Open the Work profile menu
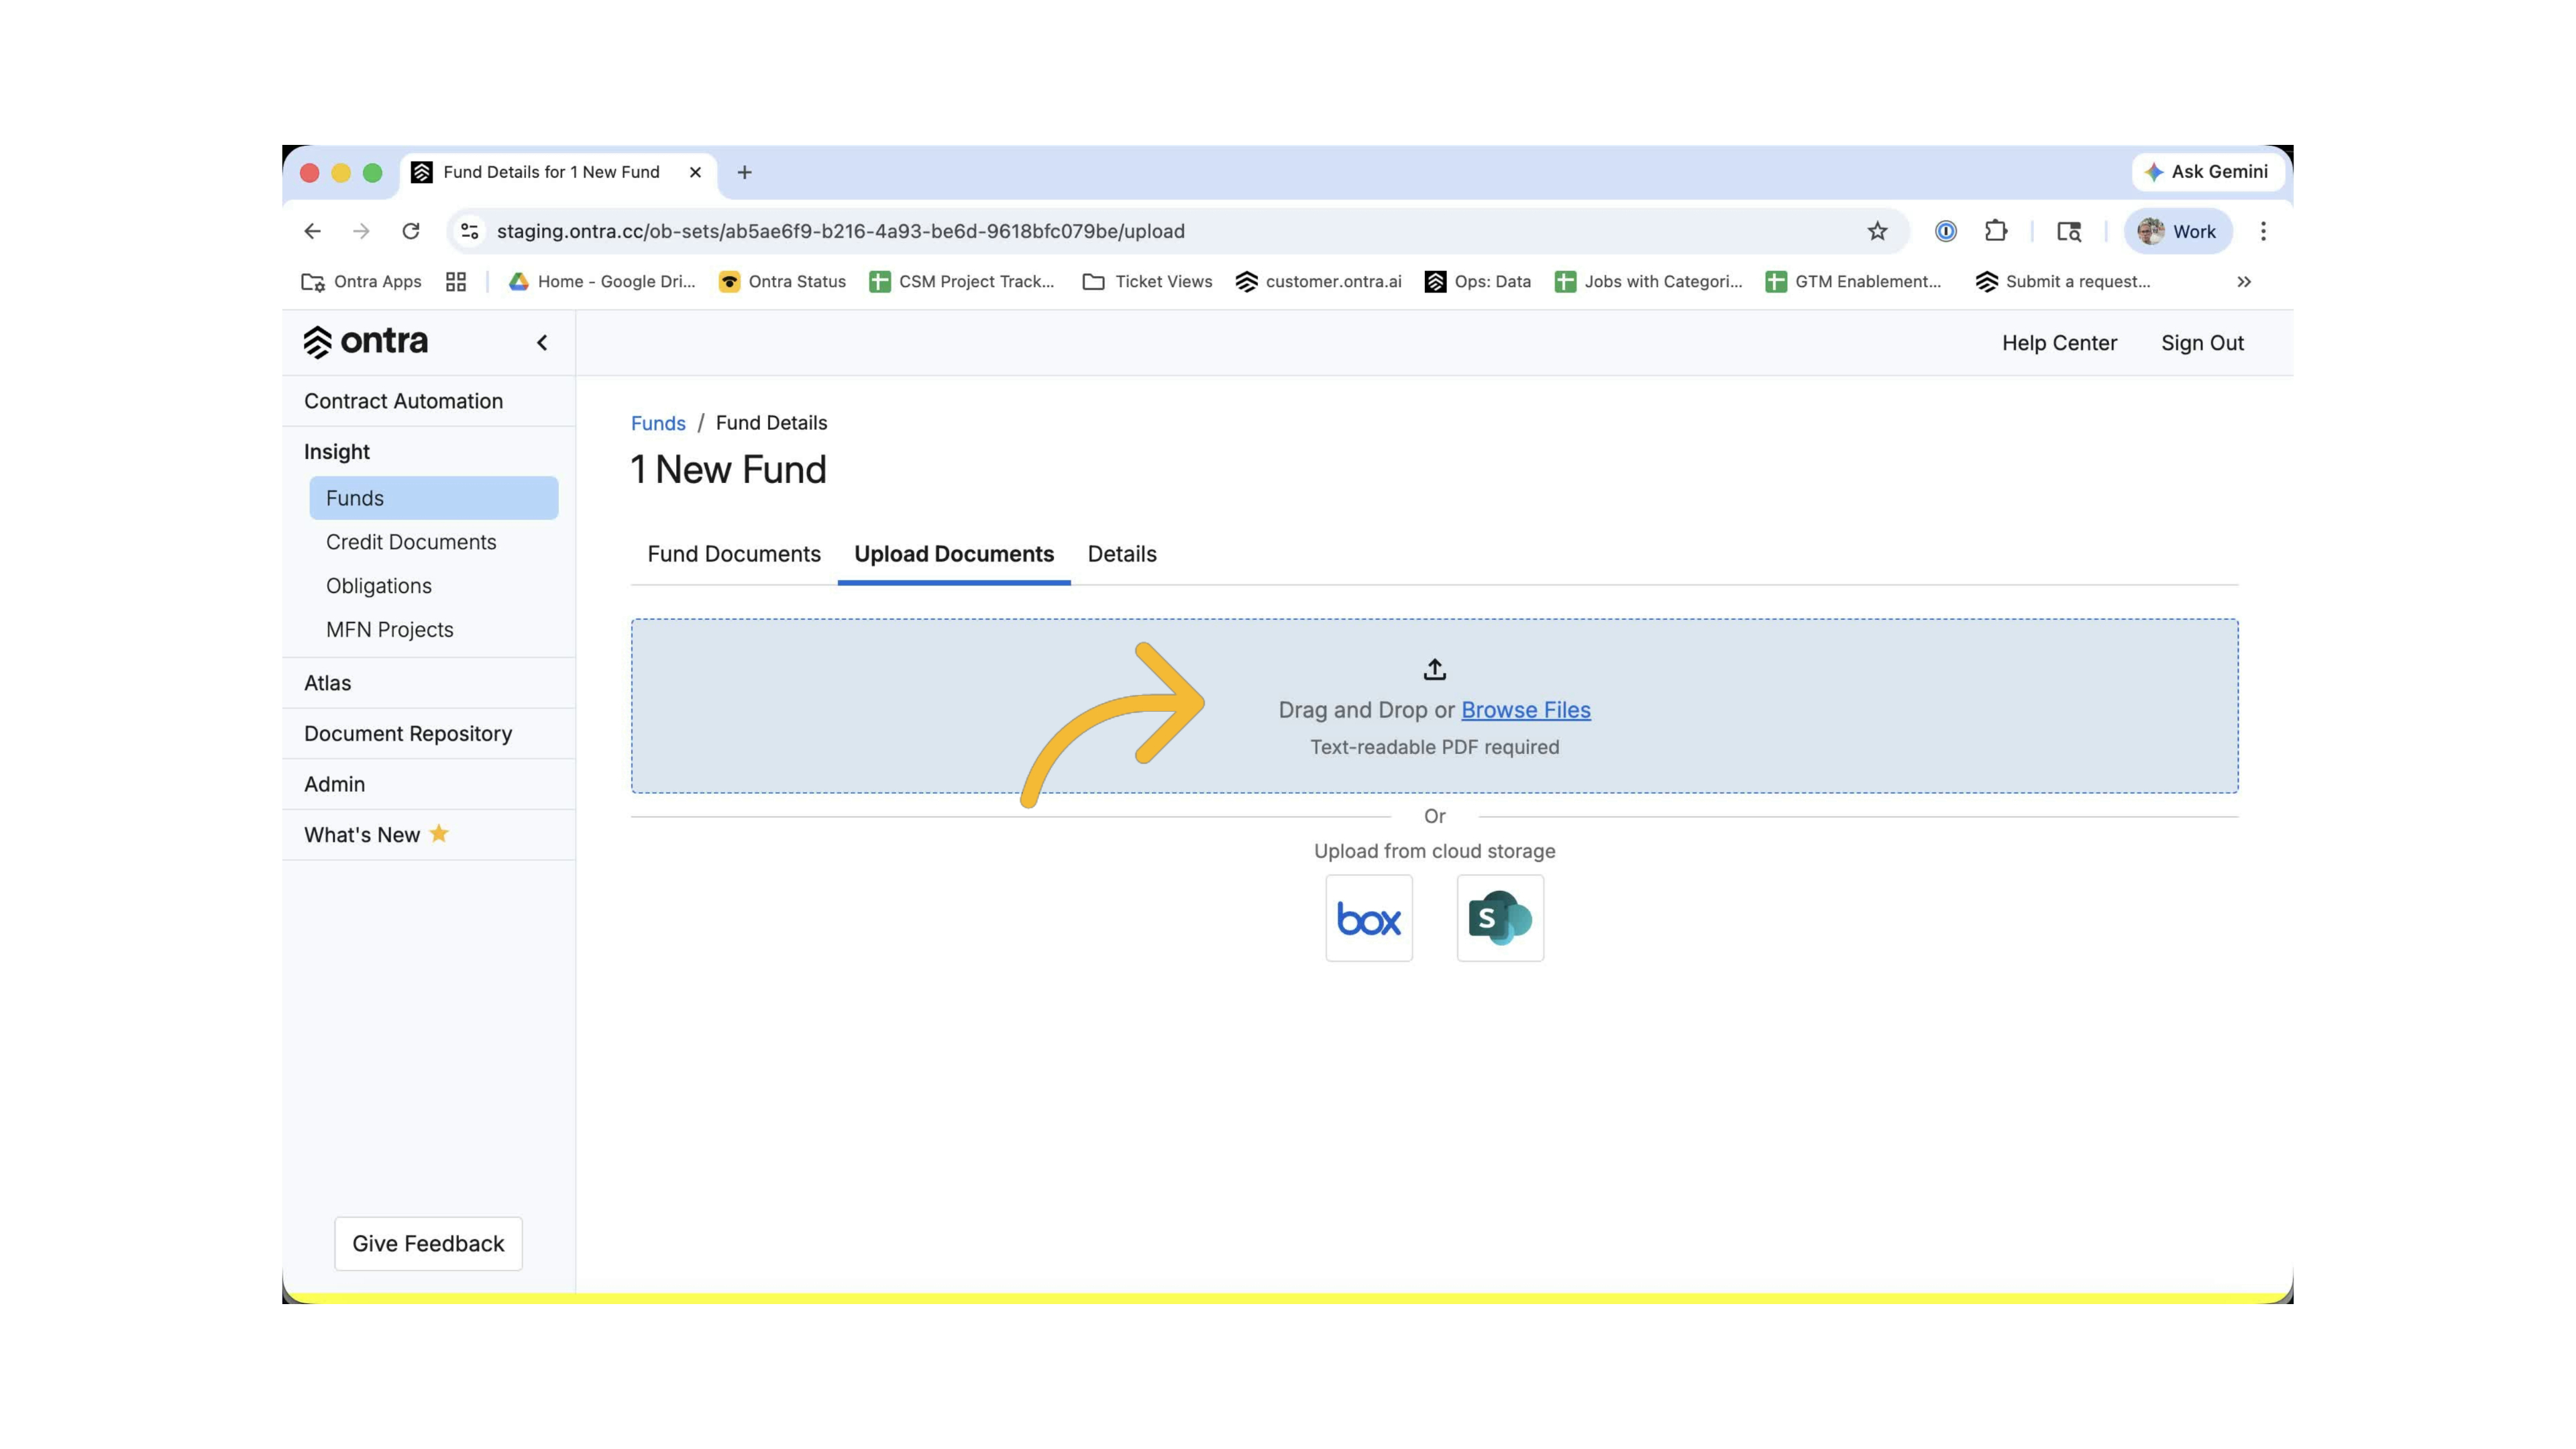Viewport: 2576px width, 1449px height. pyautogui.click(x=2178, y=231)
